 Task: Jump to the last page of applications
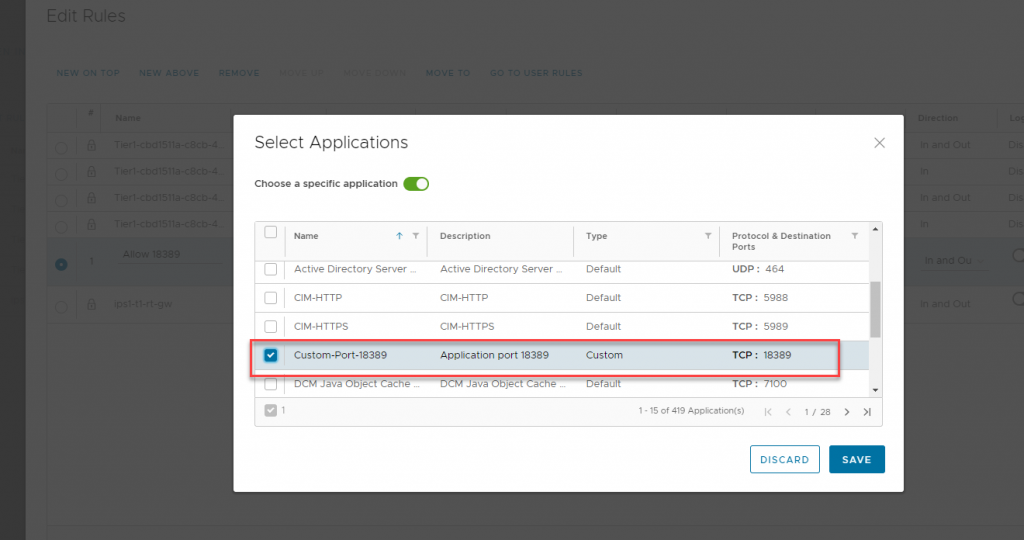tap(867, 412)
